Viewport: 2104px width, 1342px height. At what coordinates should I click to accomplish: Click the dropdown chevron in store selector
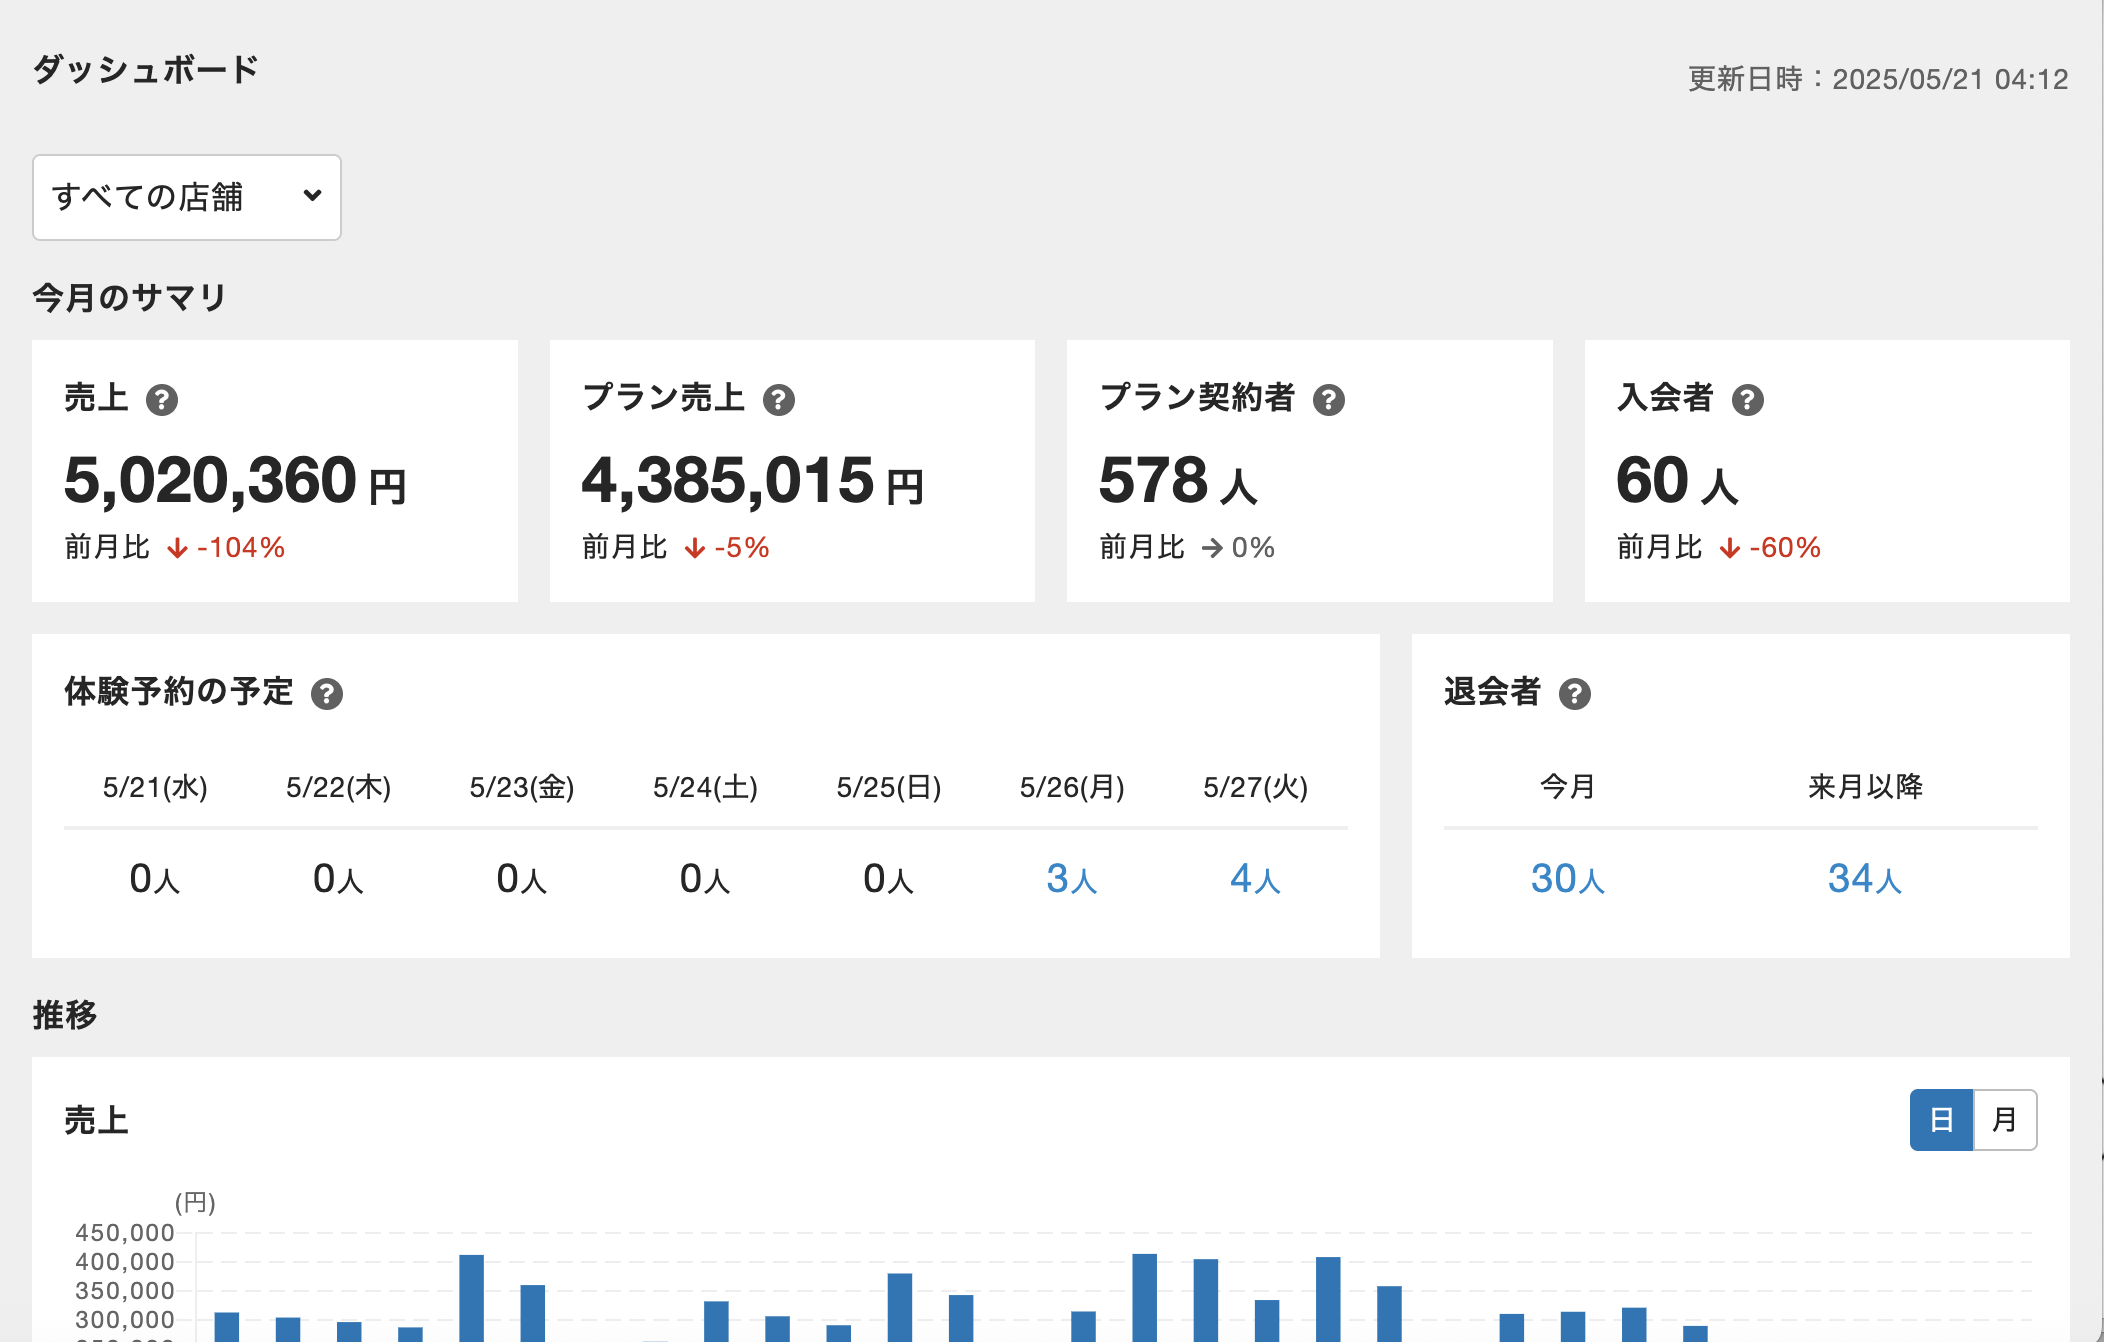[x=312, y=196]
